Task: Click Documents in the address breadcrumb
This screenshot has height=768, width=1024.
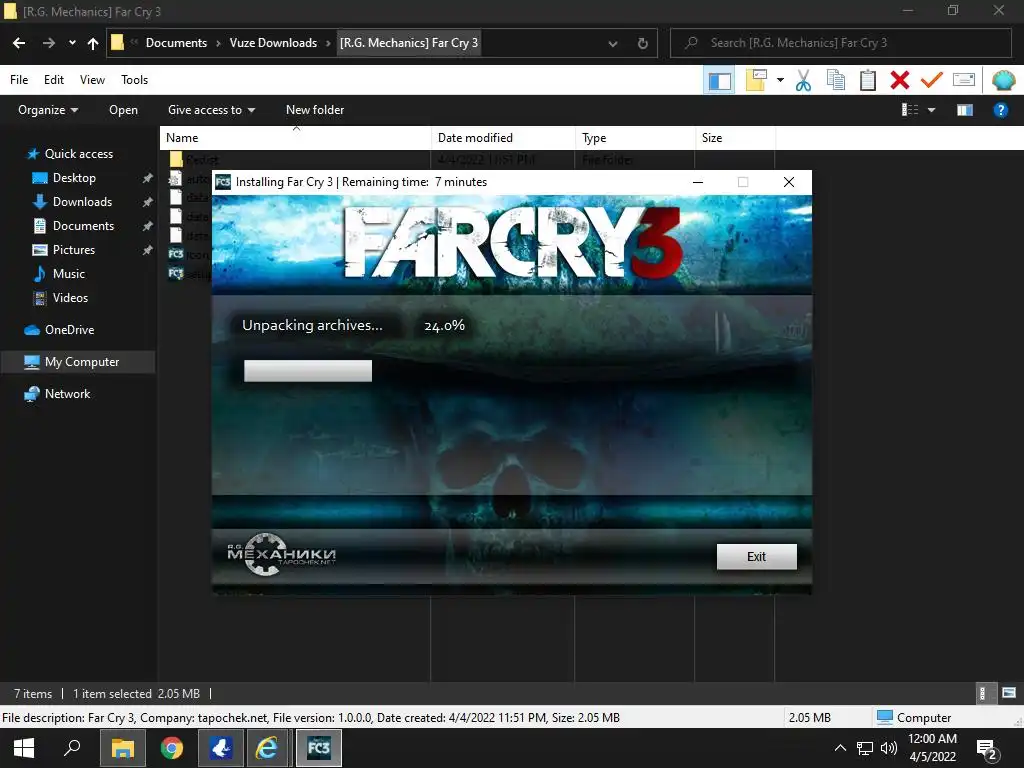Action: click(176, 42)
